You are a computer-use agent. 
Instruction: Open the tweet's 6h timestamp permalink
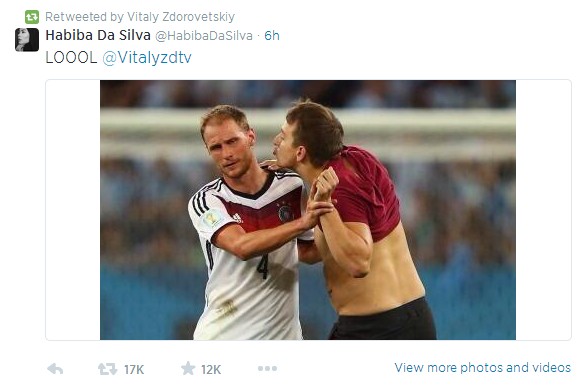click(x=272, y=36)
